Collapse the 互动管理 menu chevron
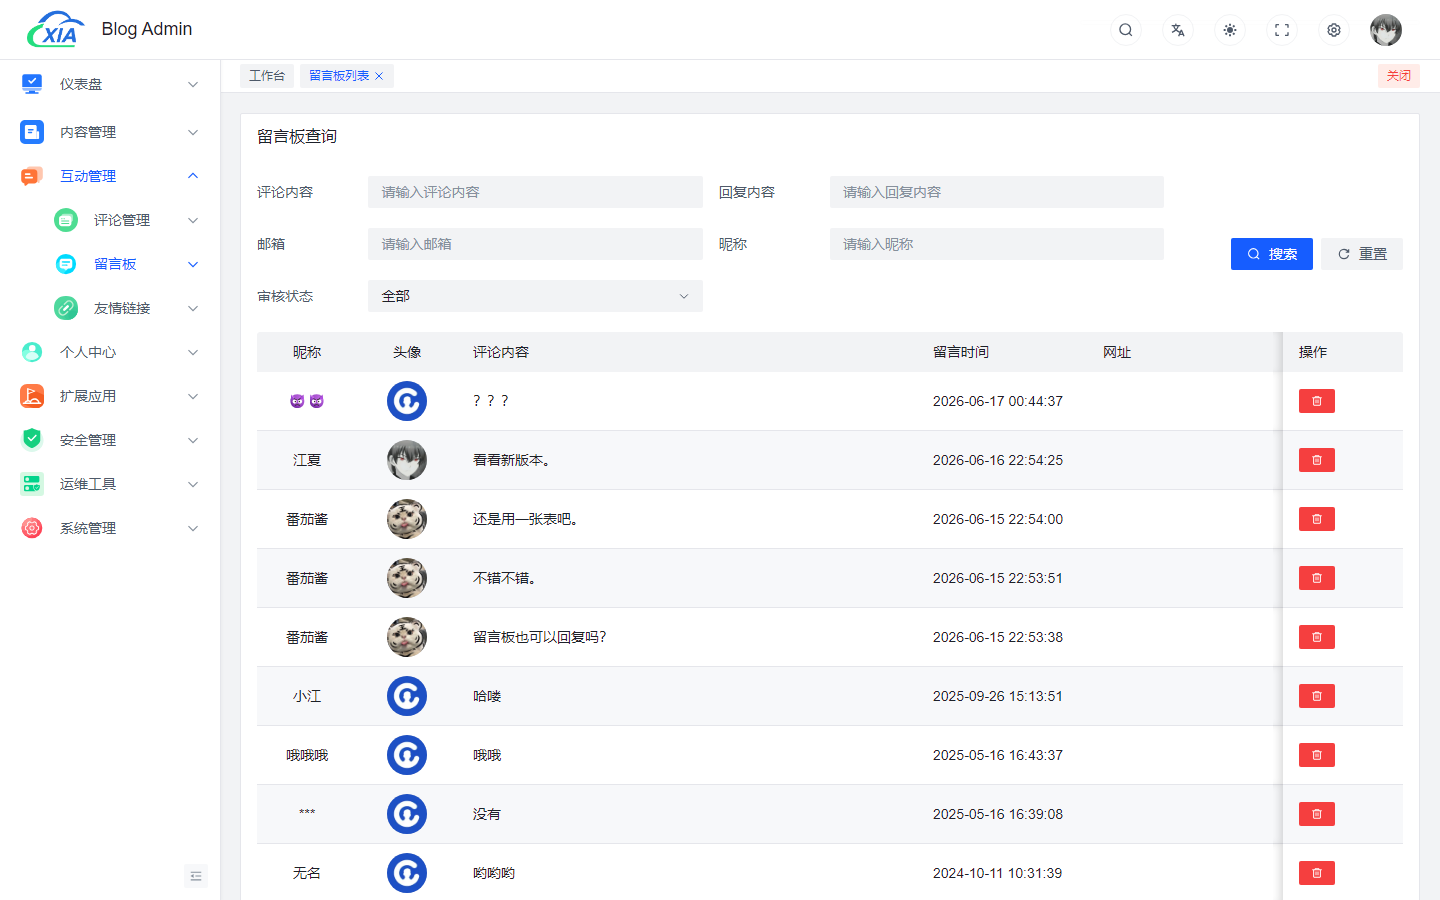 click(193, 176)
